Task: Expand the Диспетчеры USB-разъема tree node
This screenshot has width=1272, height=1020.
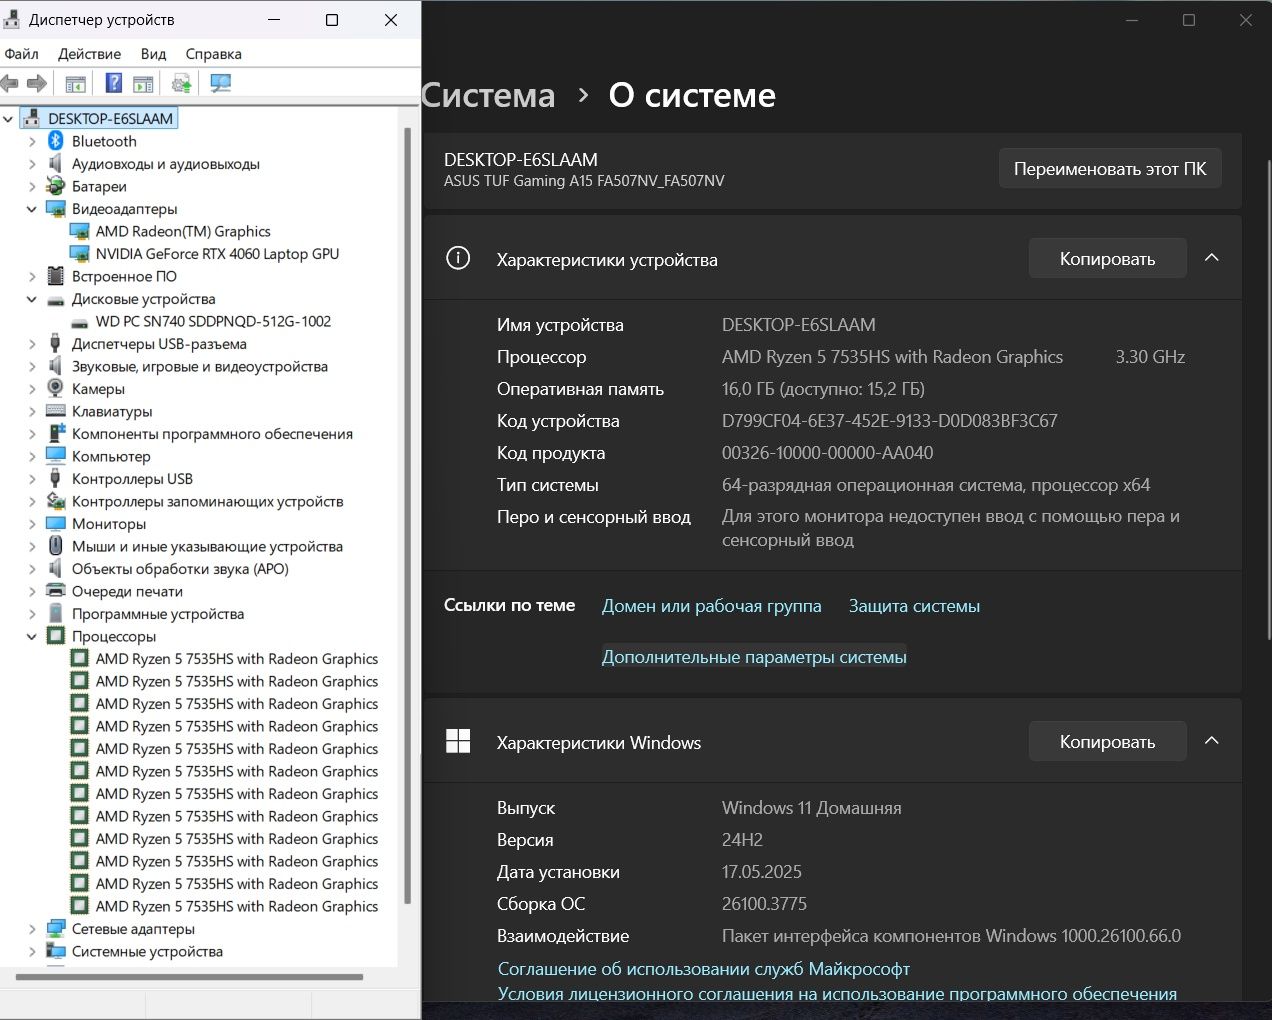Action: pos(32,344)
